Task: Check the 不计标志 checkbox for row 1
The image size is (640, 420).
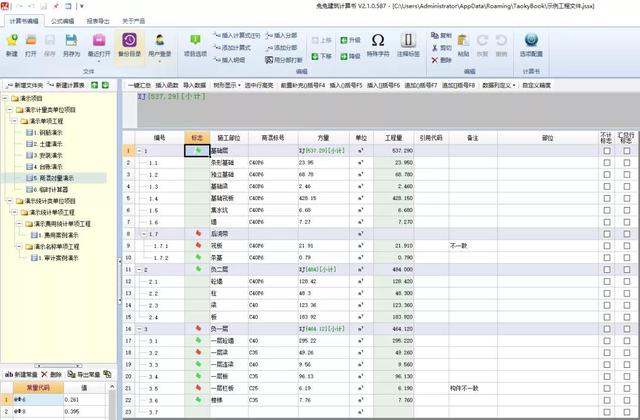Action: pos(607,151)
